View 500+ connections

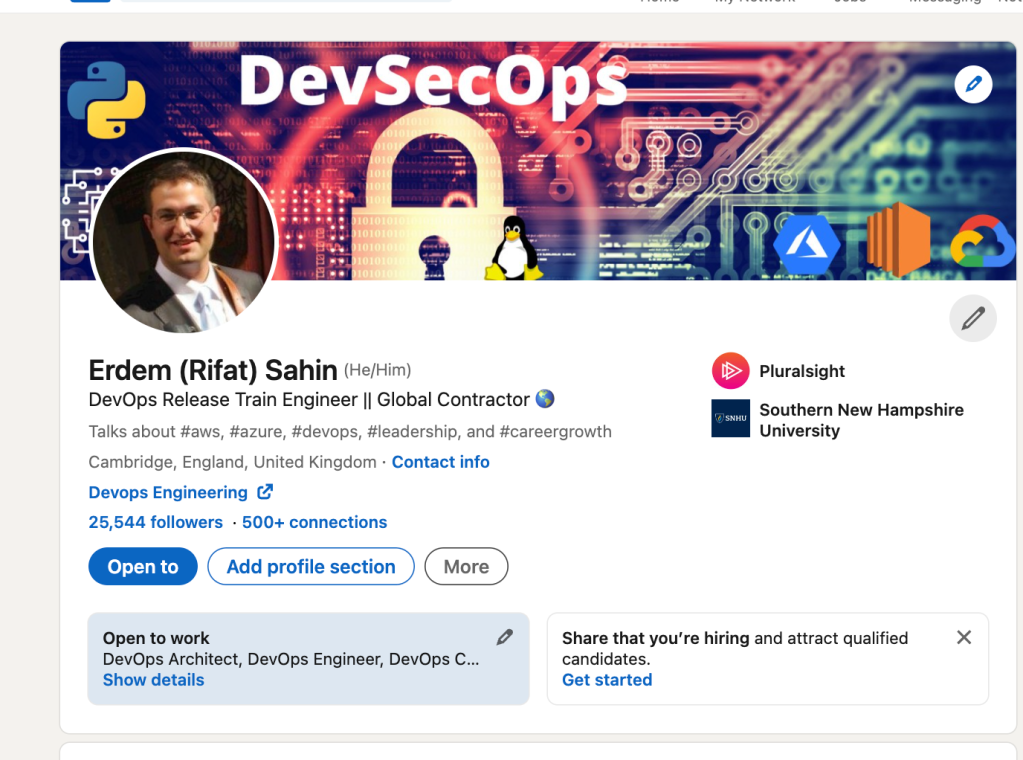tap(314, 523)
